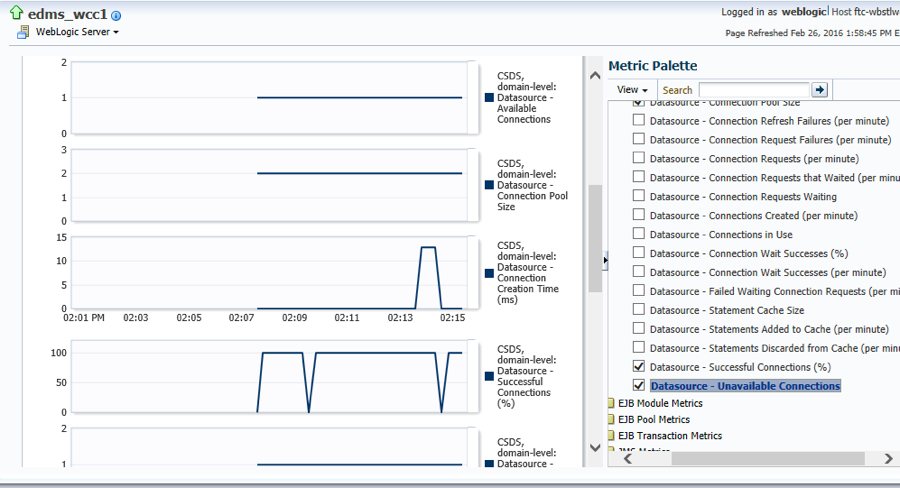Viewport: 900px width, 488px height.
Task: Check Datasource Connections in Use
Action: 638,234
